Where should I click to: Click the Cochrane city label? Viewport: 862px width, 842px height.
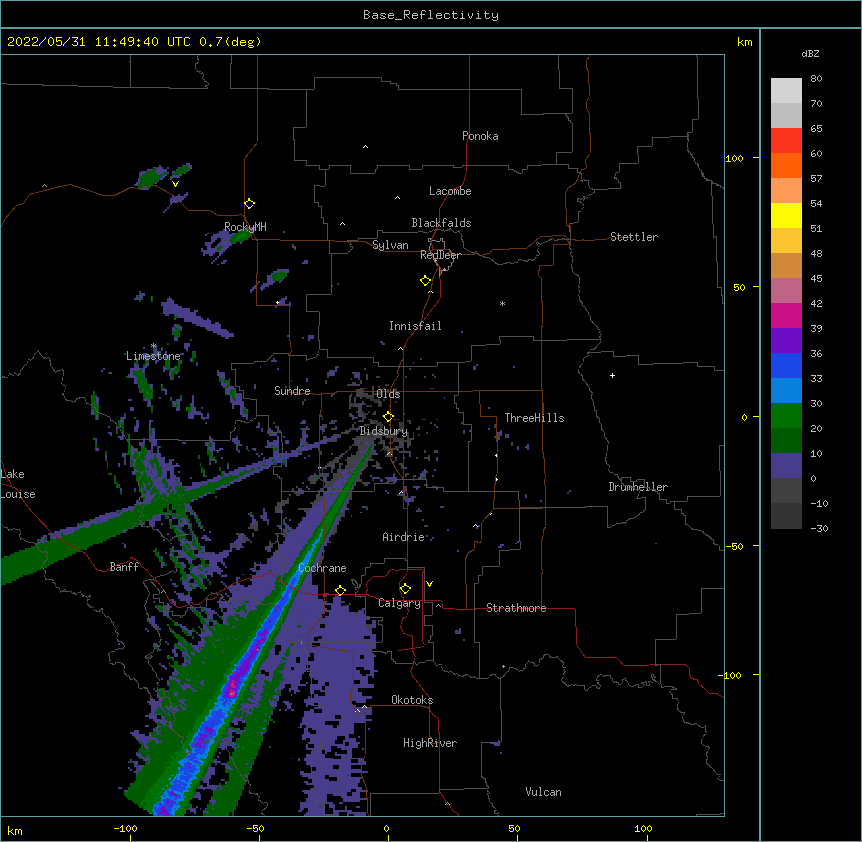(x=322, y=568)
